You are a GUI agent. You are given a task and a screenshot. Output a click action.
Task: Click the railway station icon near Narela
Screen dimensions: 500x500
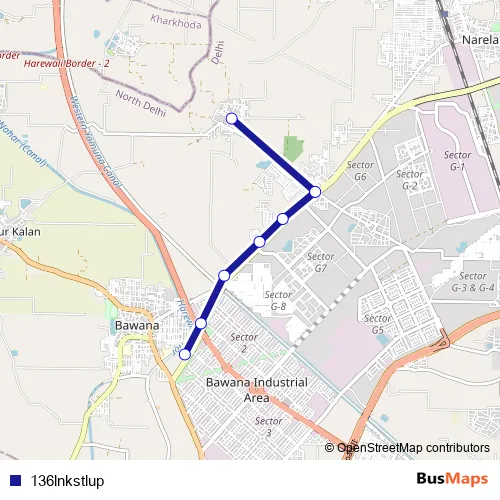click(x=445, y=14)
